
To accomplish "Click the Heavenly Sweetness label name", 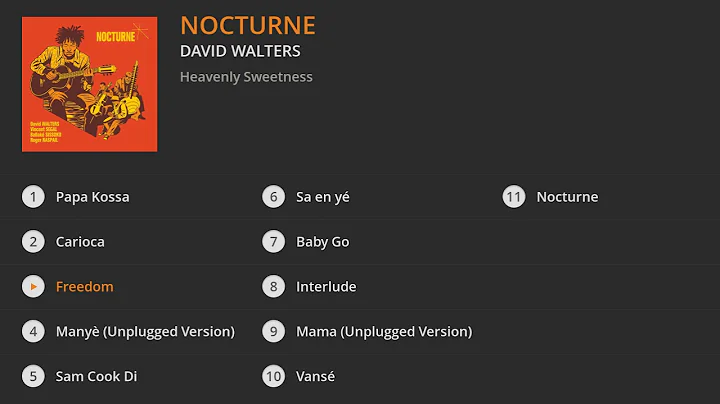I will (246, 77).
